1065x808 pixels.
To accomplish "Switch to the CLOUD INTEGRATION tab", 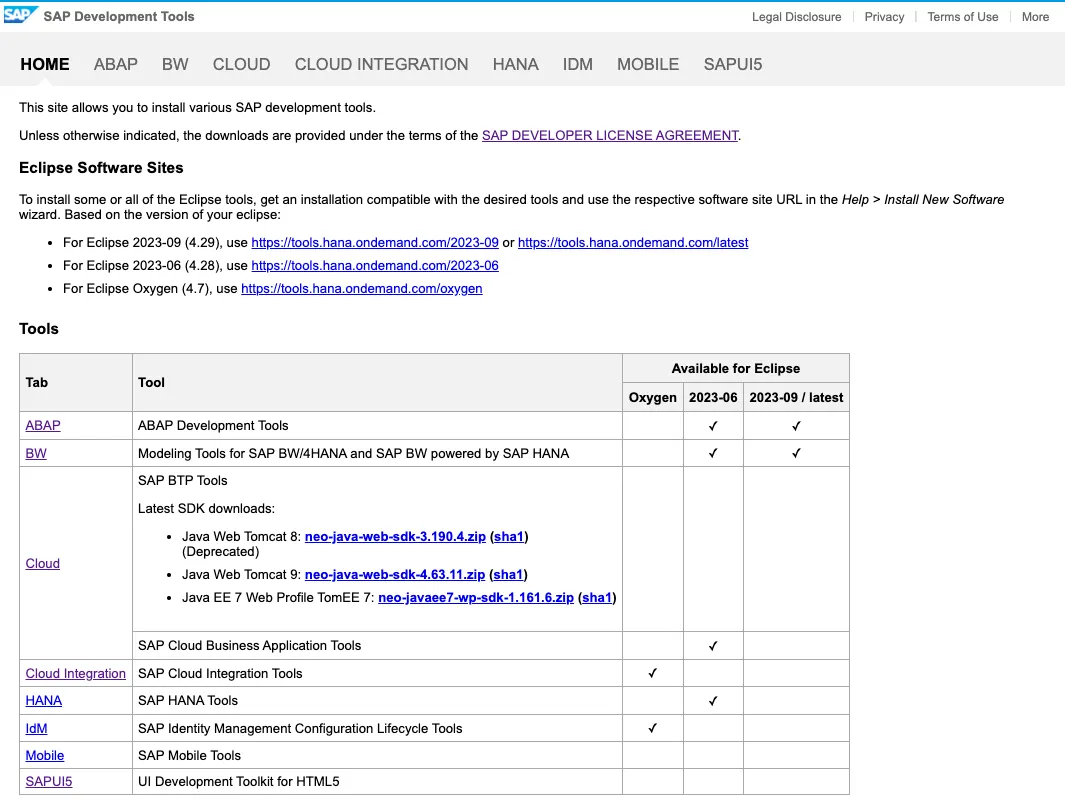I will pos(381,64).
